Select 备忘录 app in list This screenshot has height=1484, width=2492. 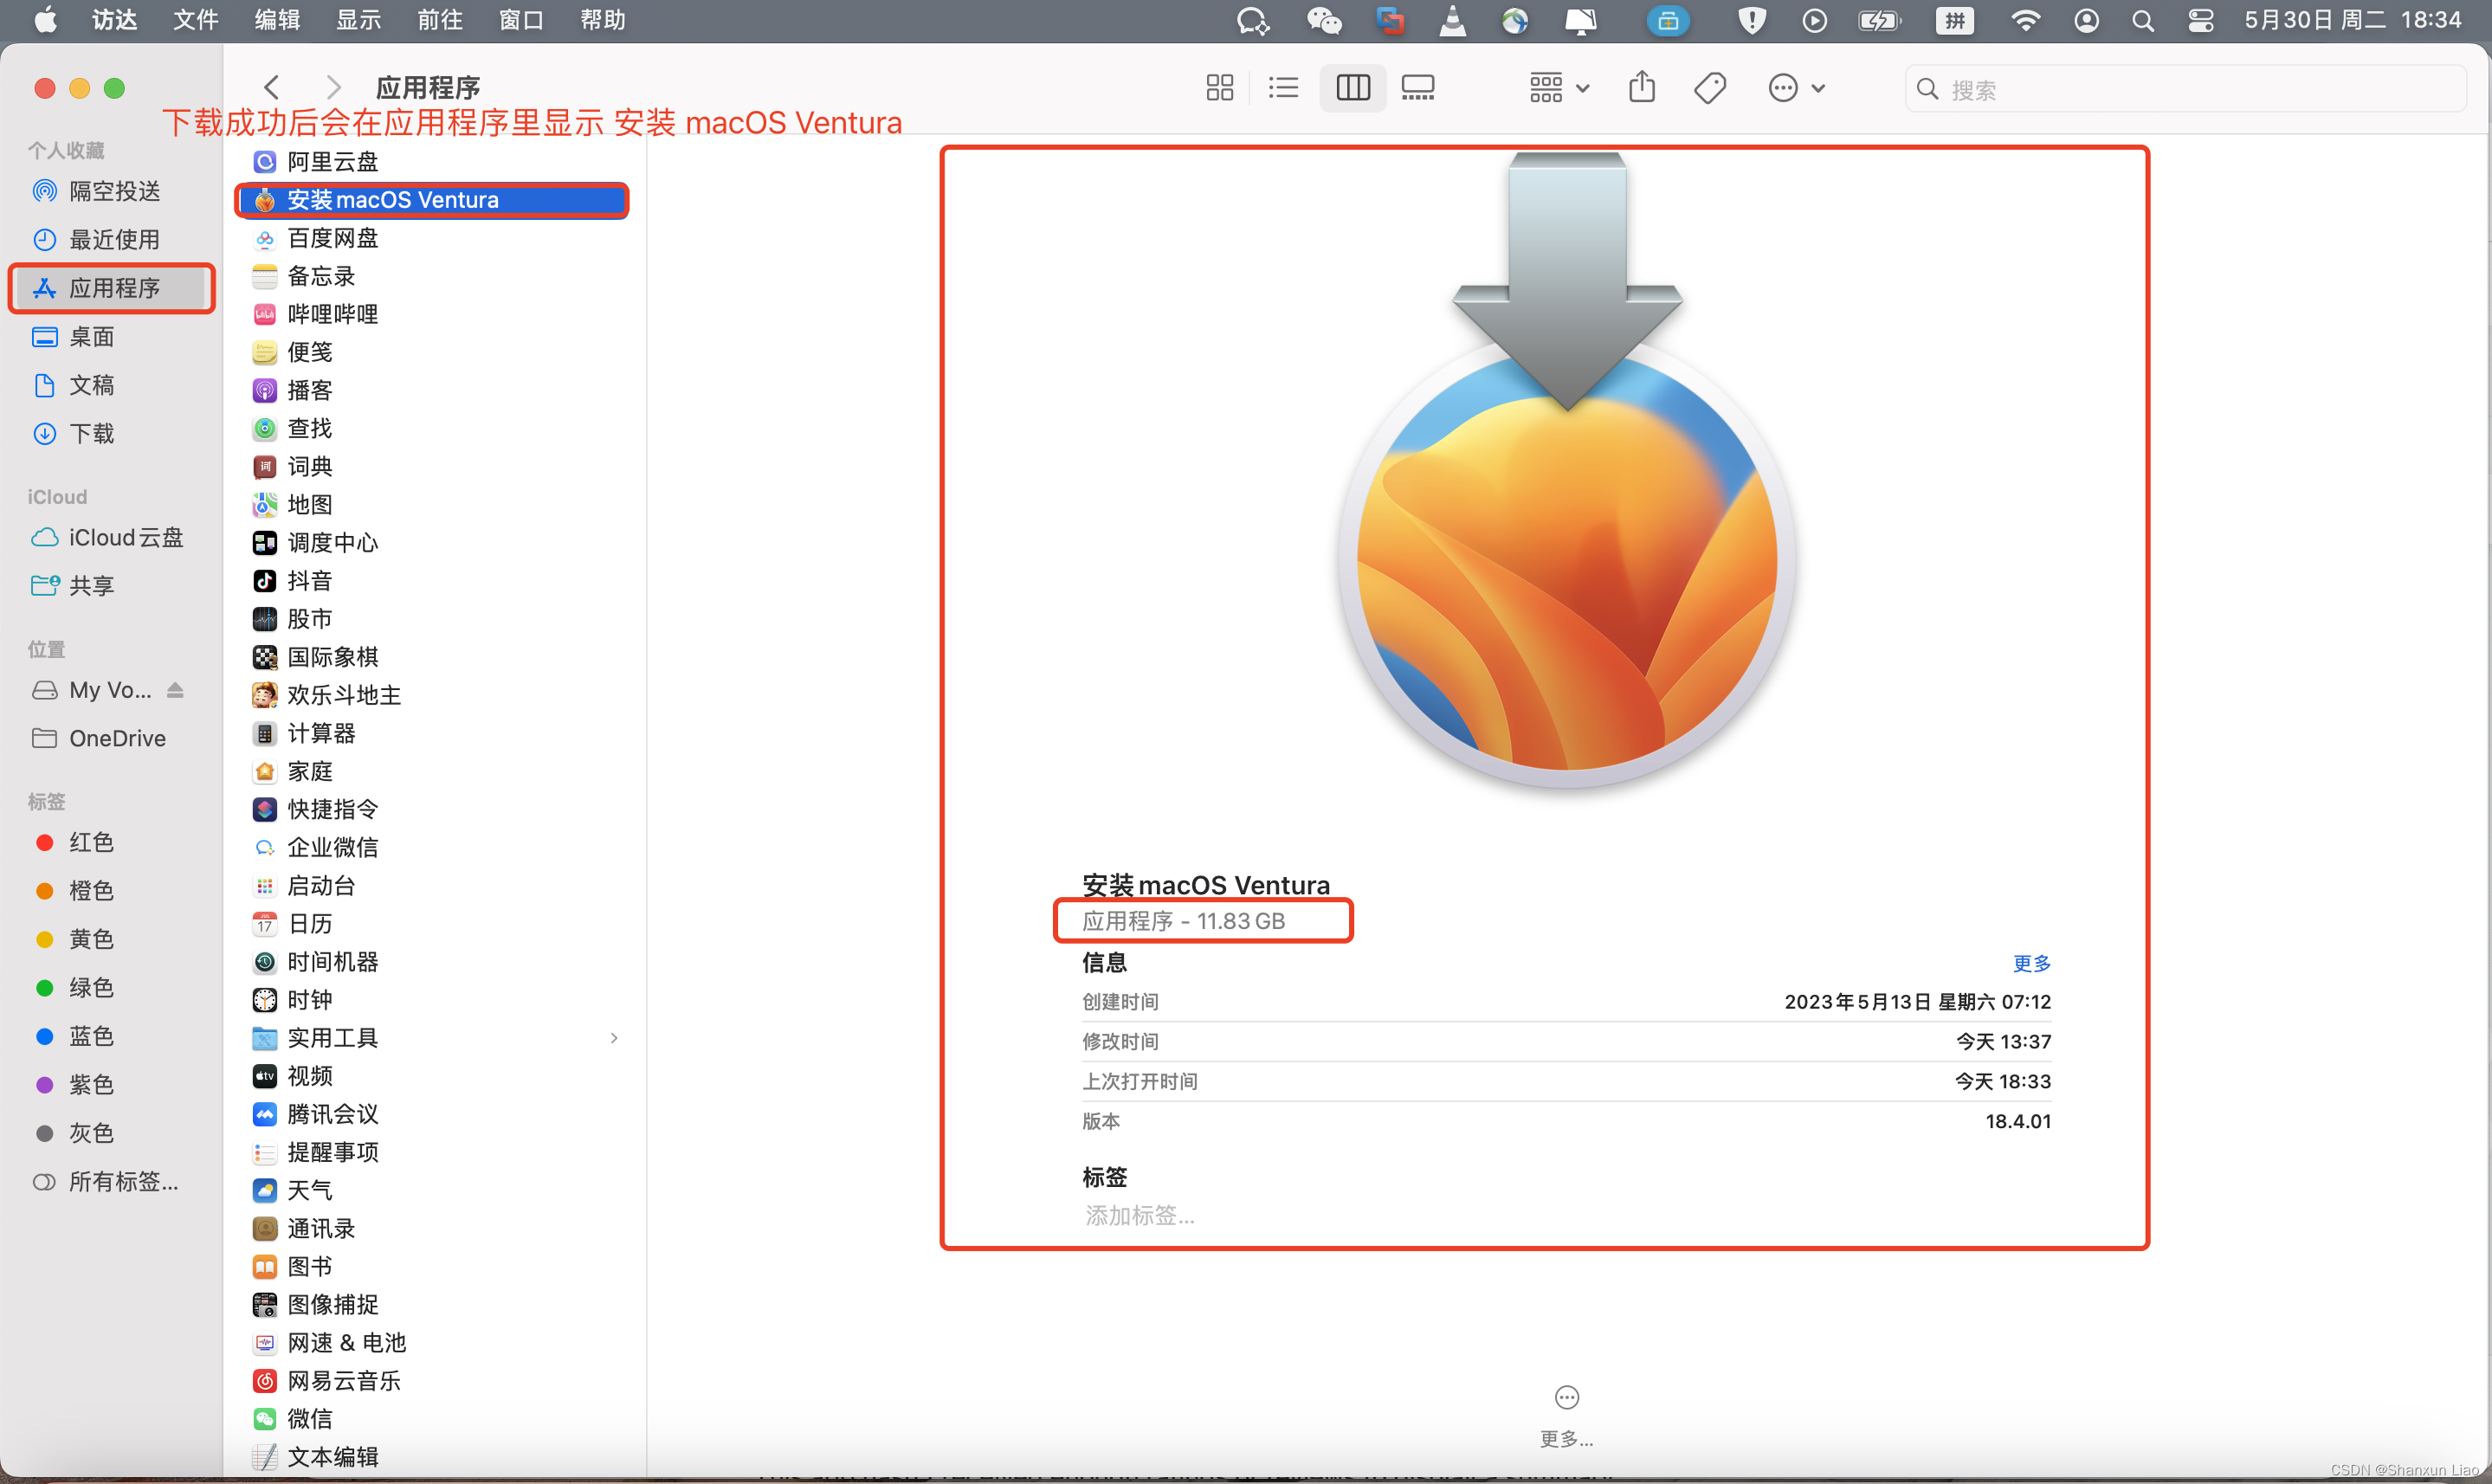pyautogui.click(x=434, y=276)
